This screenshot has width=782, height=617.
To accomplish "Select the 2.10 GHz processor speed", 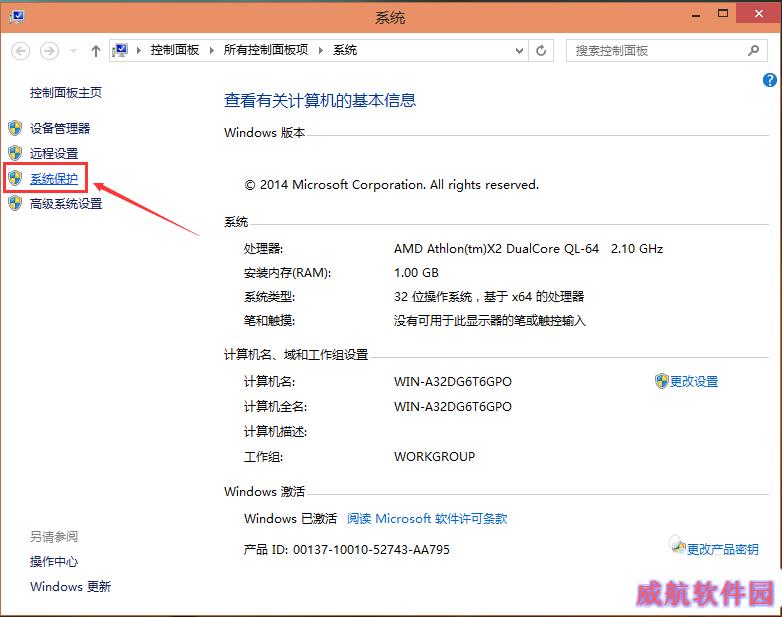I will pos(637,248).
